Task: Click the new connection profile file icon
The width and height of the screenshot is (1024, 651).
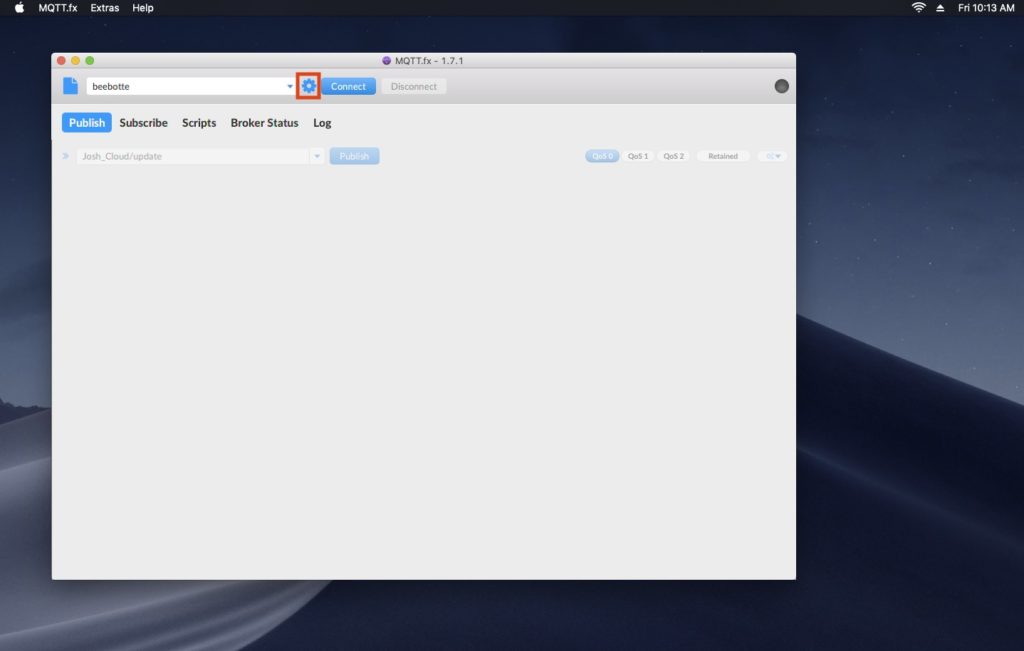Action: click(71, 86)
